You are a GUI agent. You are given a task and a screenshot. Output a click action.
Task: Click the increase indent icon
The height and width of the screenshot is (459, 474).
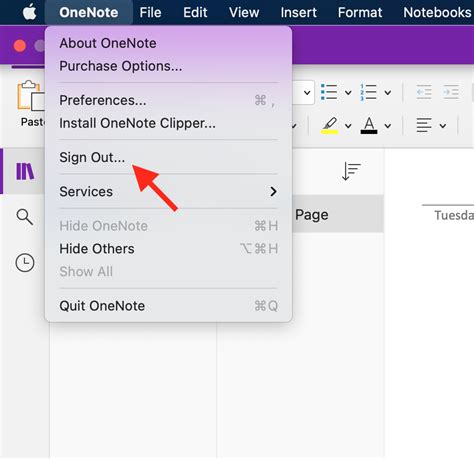451,92
